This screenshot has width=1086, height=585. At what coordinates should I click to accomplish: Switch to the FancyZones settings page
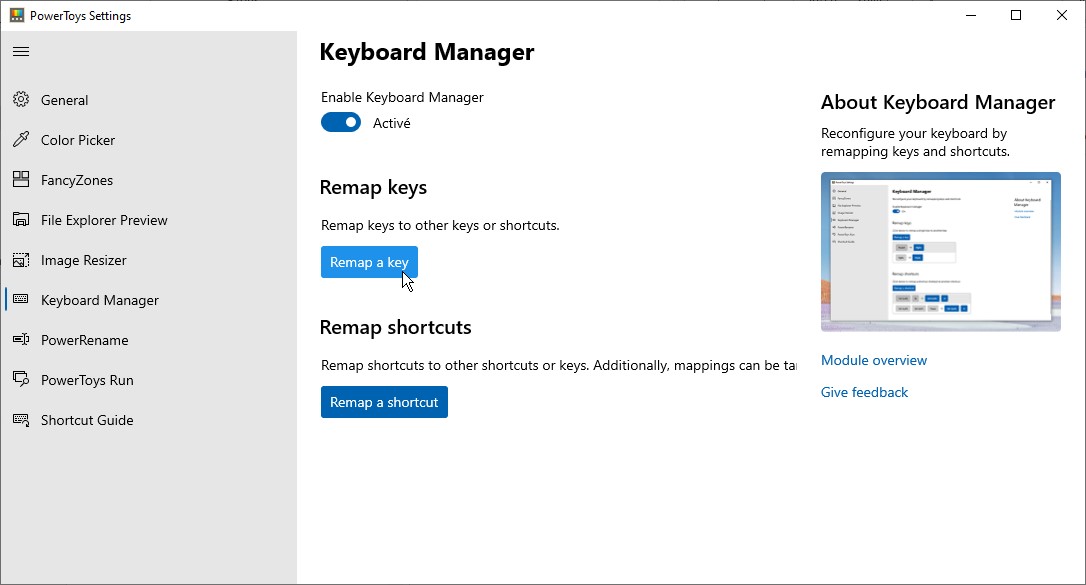(76, 180)
